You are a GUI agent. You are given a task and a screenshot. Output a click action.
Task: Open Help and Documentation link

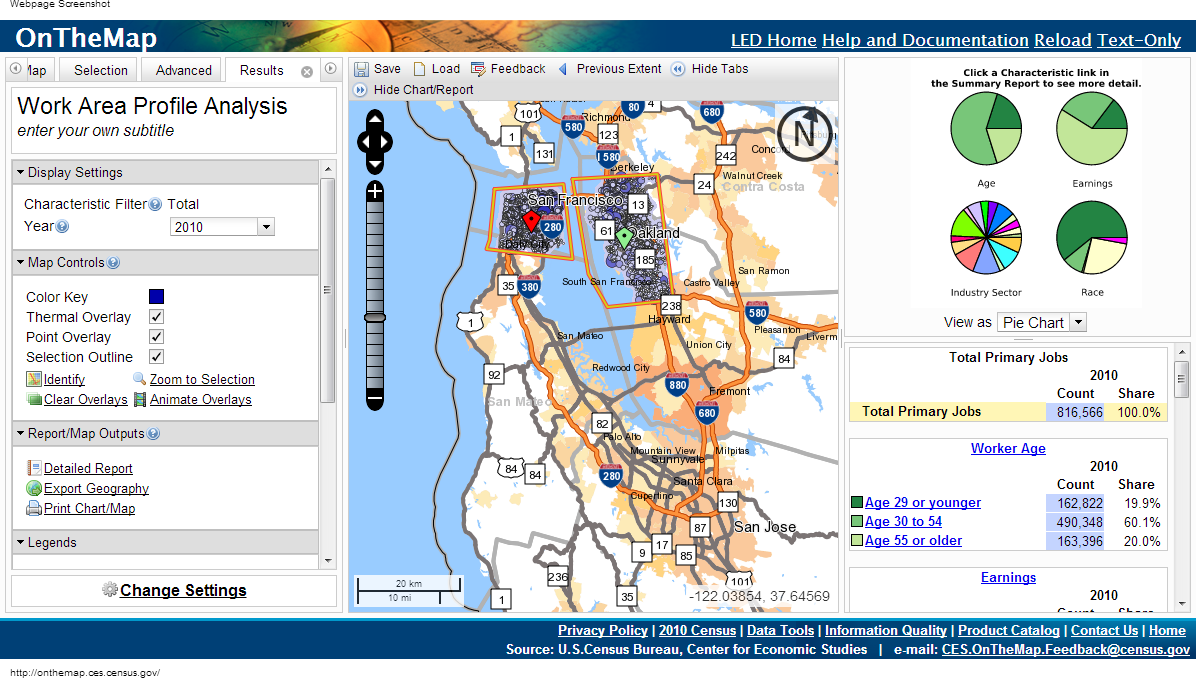click(x=925, y=40)
